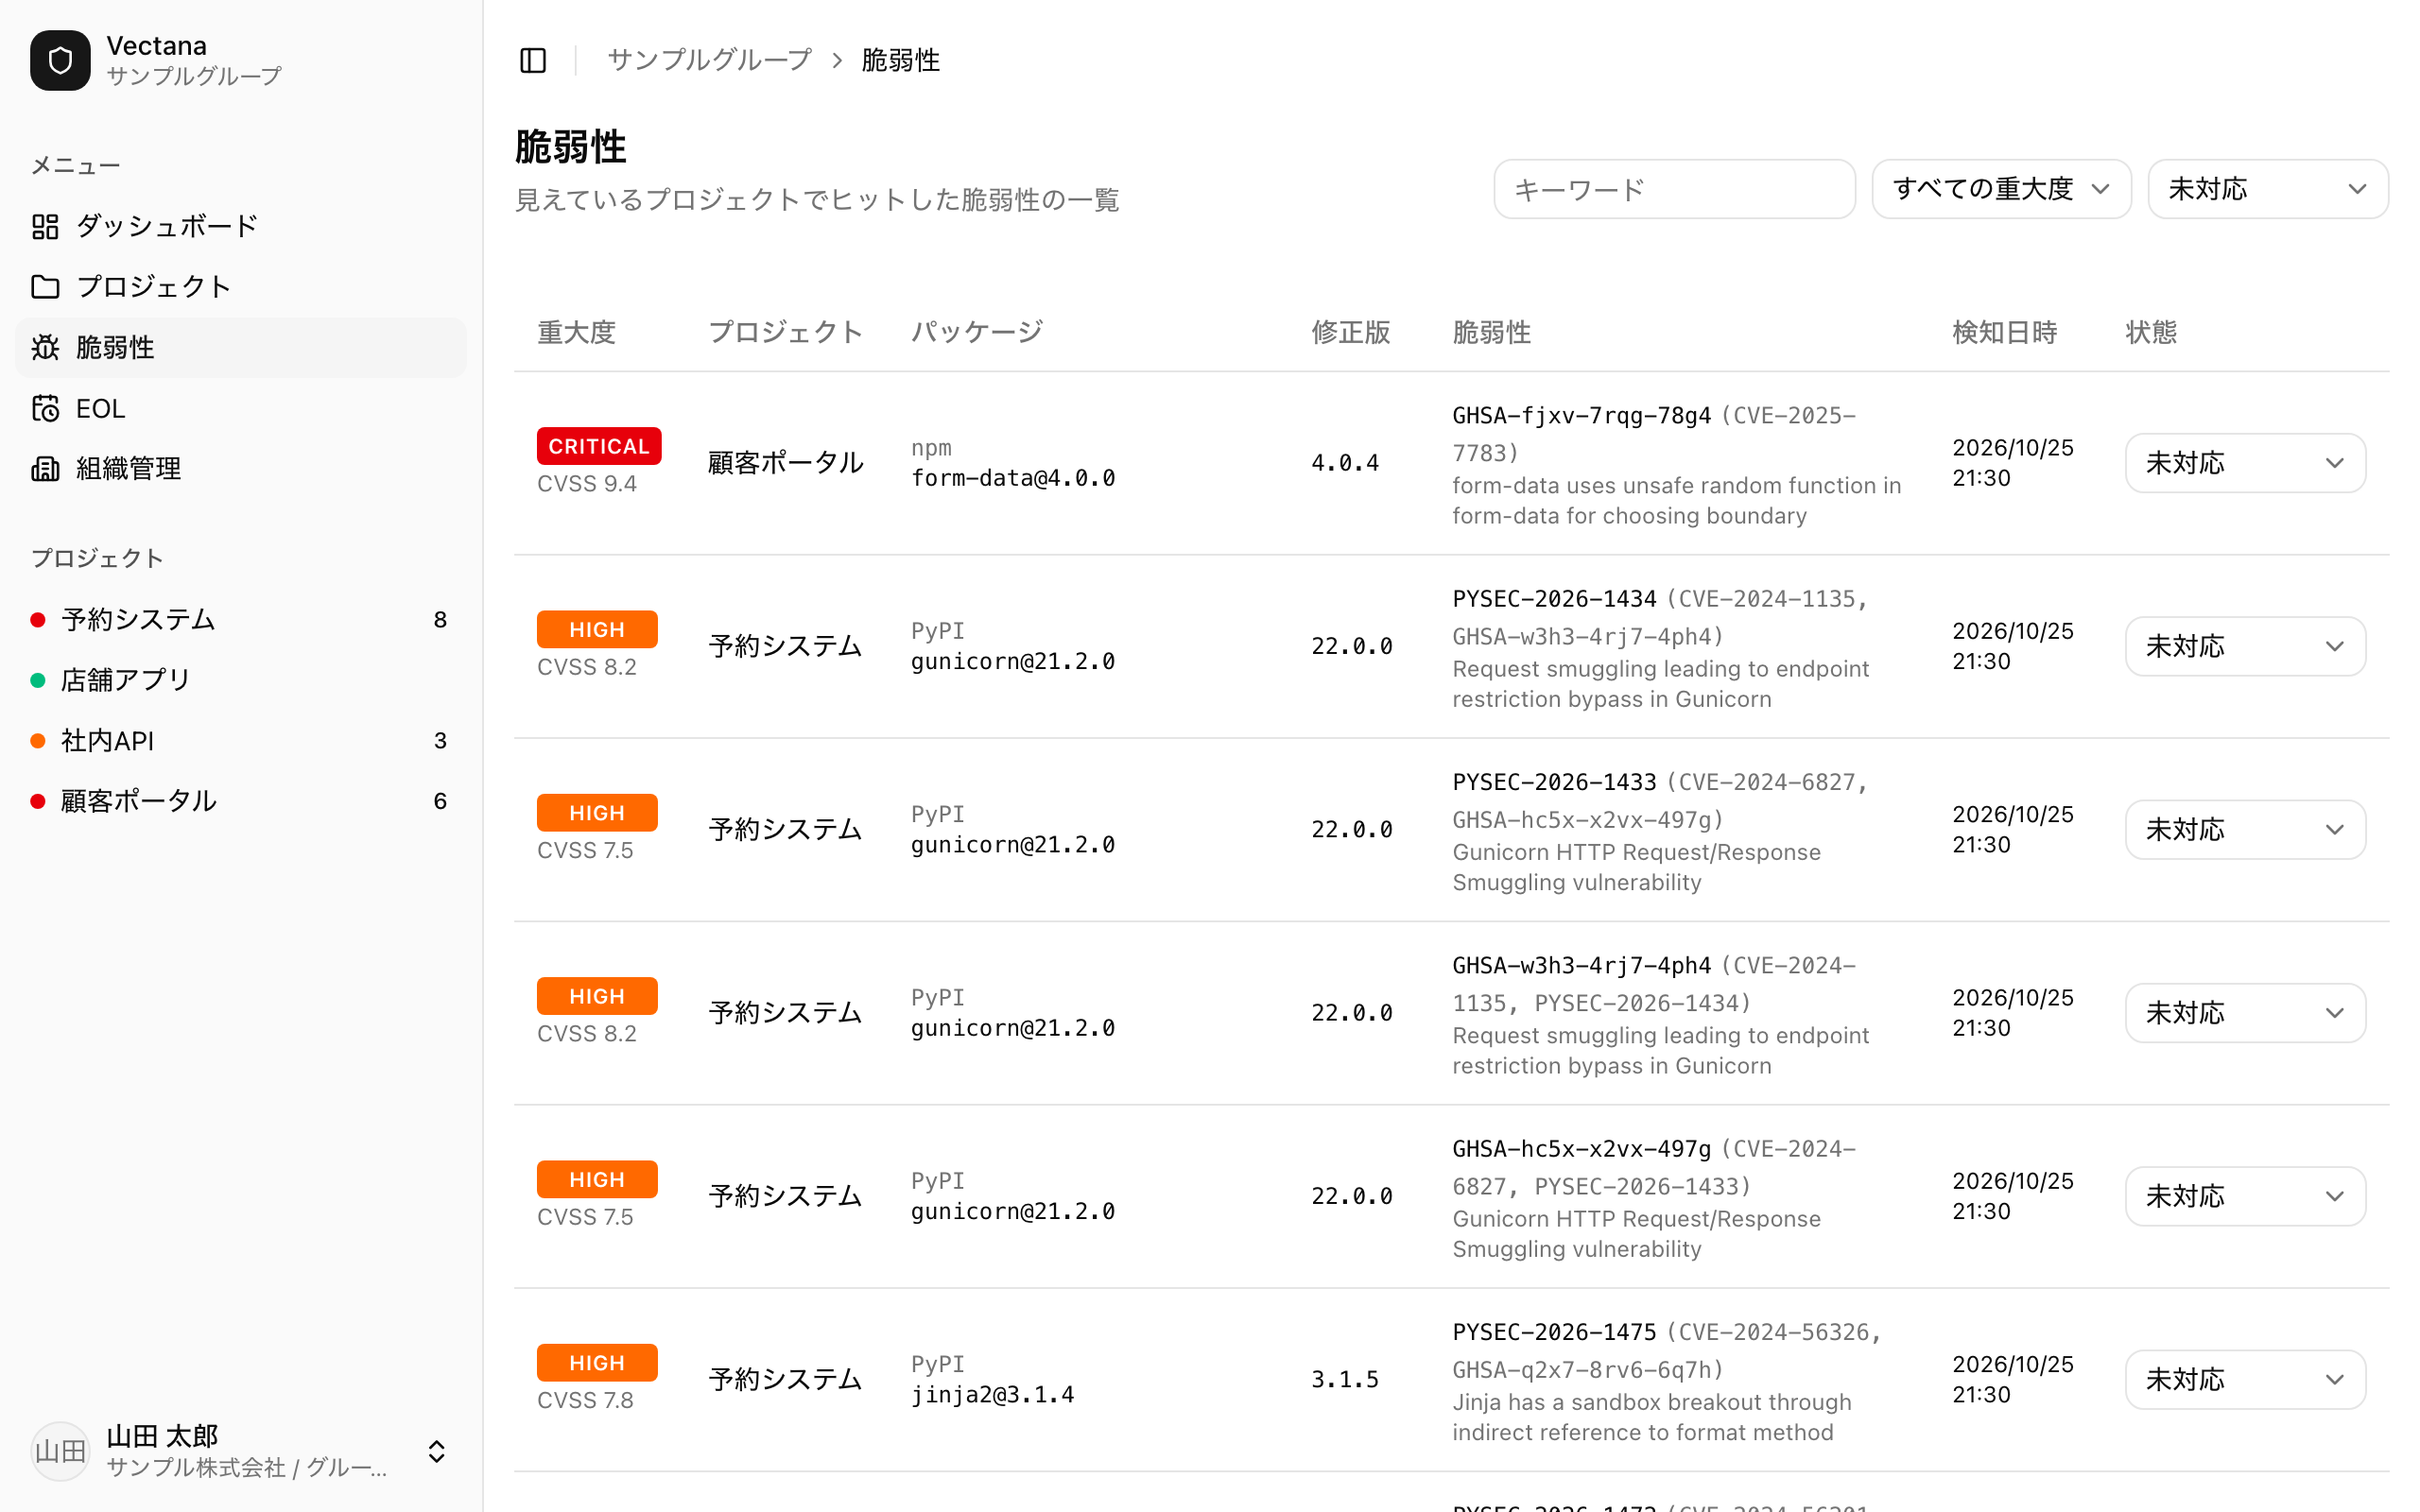
Task: Open status dropdown for form-data row
Action: [x=2245, y=463]
